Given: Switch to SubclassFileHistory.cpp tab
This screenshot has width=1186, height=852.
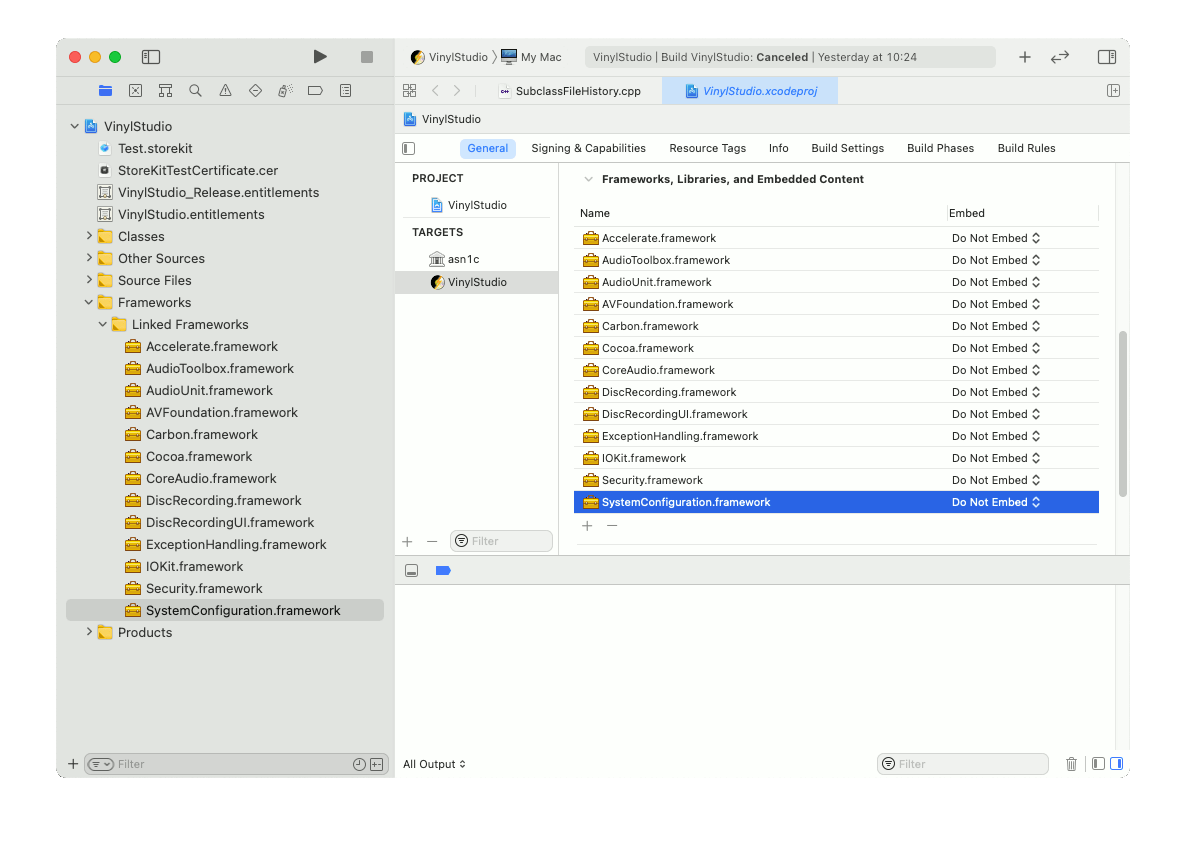Looking at the screenshot, I should [x=570, y=91].
